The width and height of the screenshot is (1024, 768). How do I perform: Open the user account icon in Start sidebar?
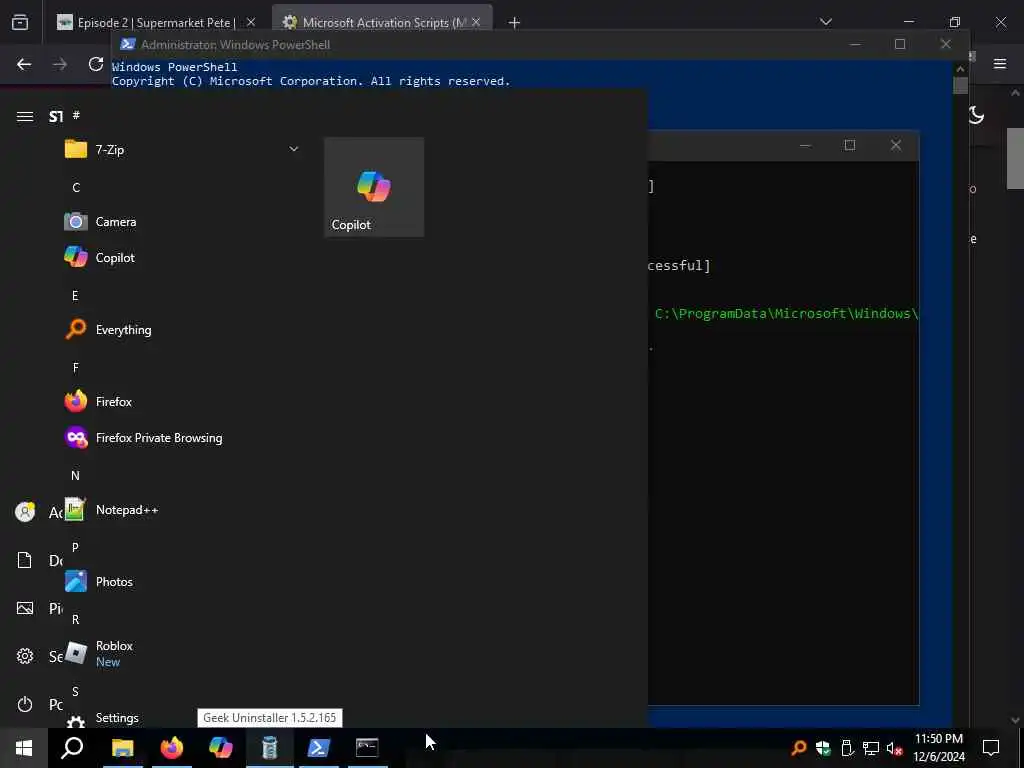pyautogui.click(x=25, y=512)
